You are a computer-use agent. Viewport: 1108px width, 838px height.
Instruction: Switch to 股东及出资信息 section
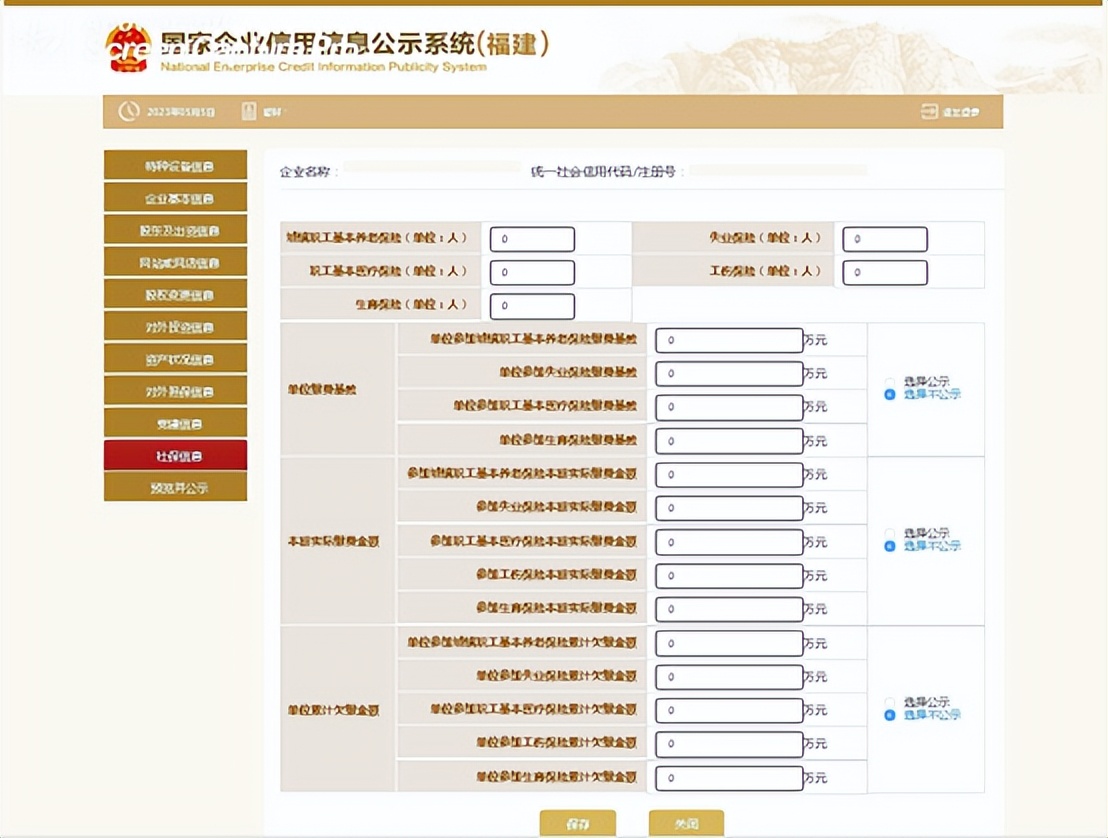175,229
